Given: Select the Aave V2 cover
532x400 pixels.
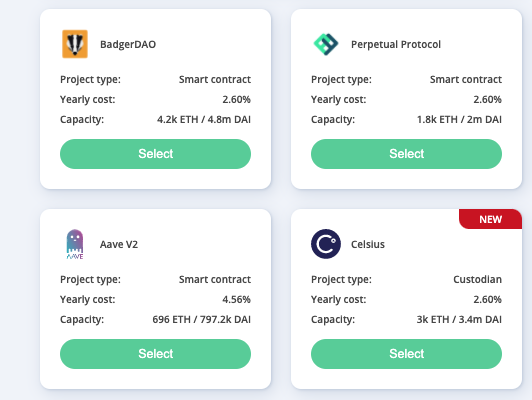Looking at the screenshot, I should [155, 354].
